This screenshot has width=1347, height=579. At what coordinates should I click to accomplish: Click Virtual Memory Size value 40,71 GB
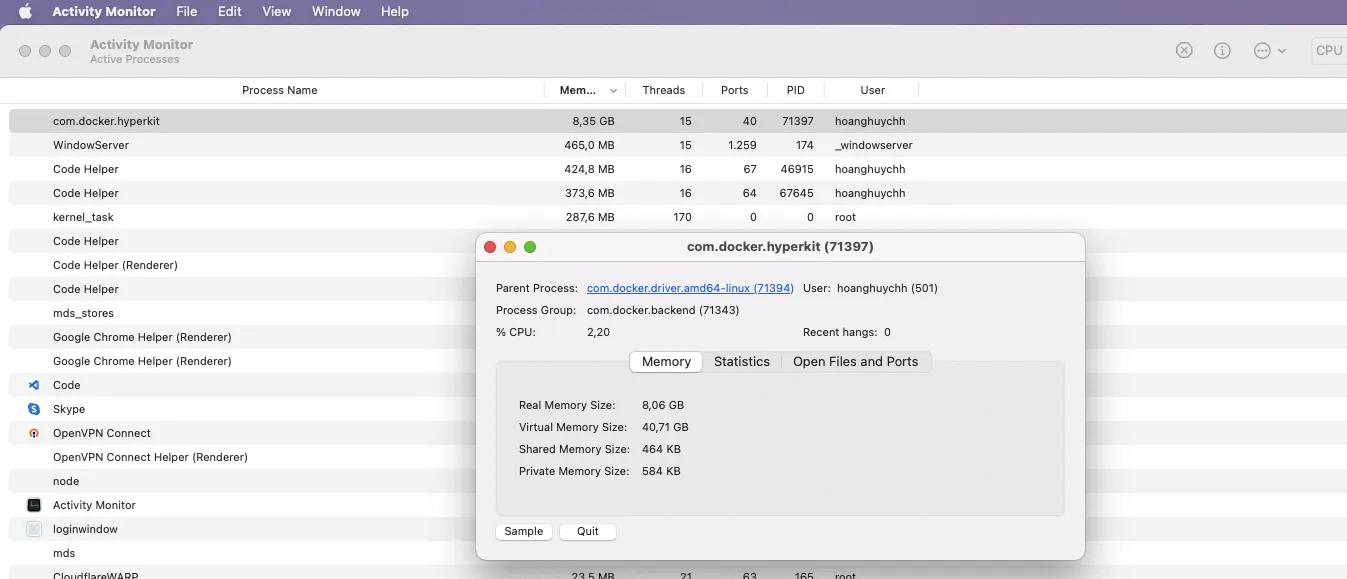pos(665,427)
